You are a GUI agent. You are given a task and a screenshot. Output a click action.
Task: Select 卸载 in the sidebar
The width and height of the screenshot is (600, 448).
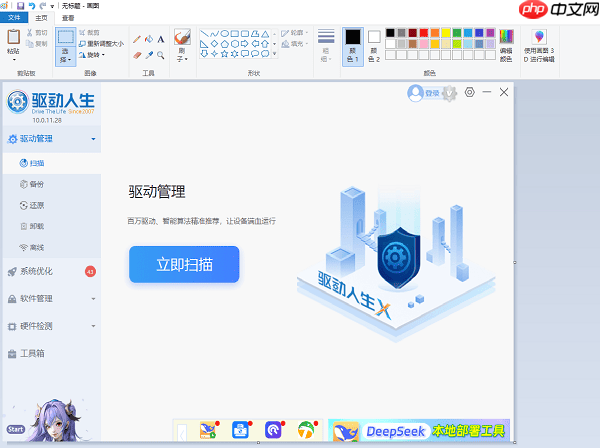click(52, 226)
